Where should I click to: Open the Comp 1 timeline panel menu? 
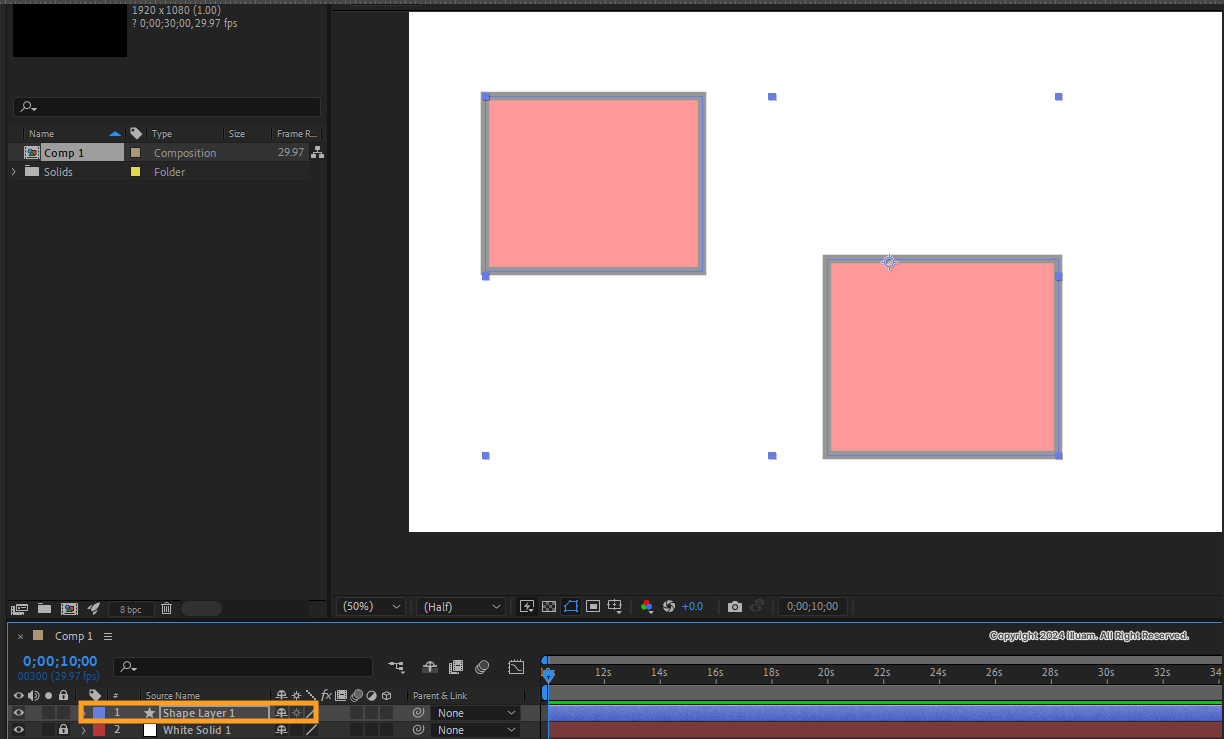pos(108,636)
